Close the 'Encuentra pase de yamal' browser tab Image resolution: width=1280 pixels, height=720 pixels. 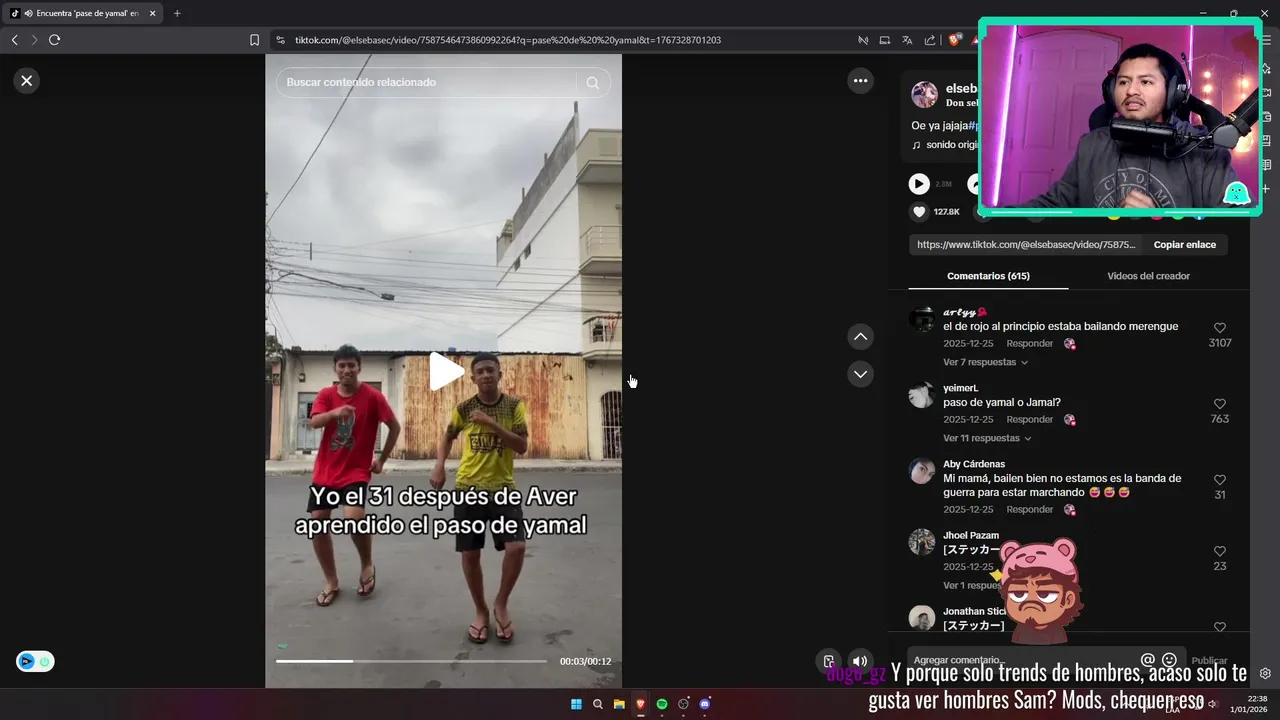pyautogui.click(x=153, y=13)
